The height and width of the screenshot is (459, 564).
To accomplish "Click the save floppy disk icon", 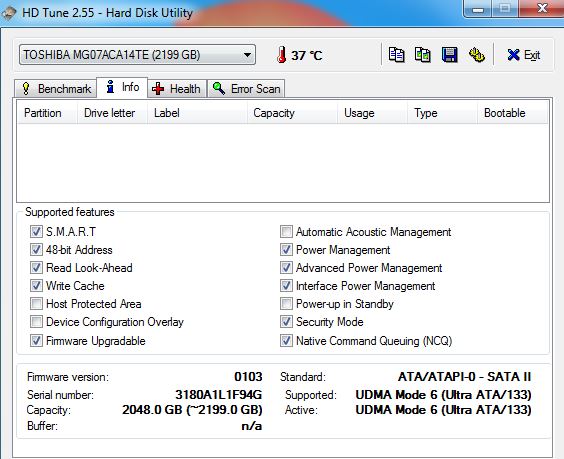I will 449,55.
